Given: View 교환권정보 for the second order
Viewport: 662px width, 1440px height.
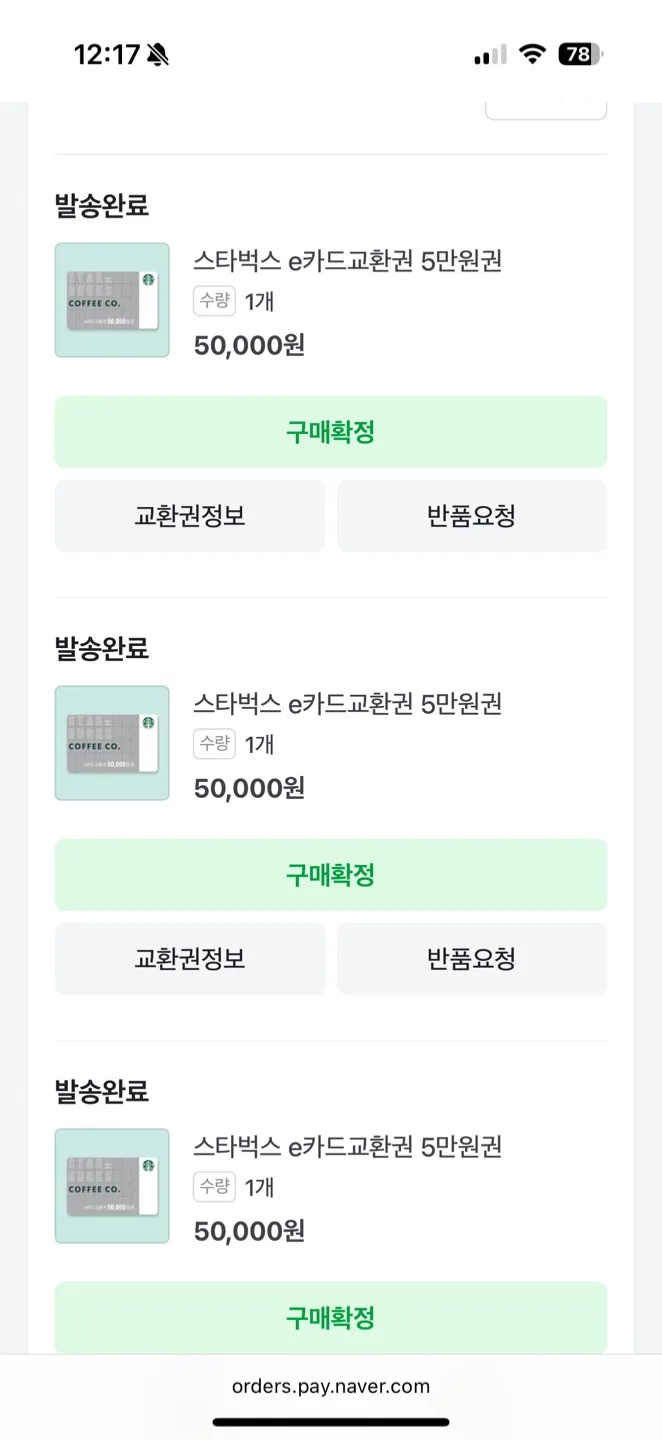Looking at the screenshot, I should click(x=190, y=959).
